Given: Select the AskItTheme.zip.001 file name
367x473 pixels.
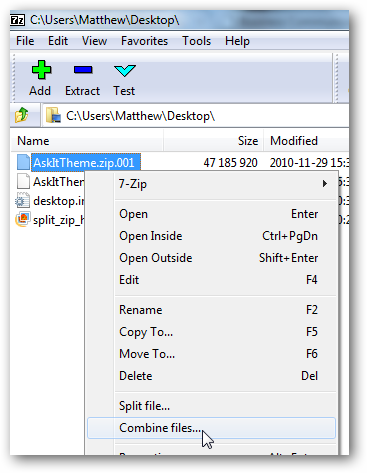Looking at the screenshot, I should pos(84,163).
